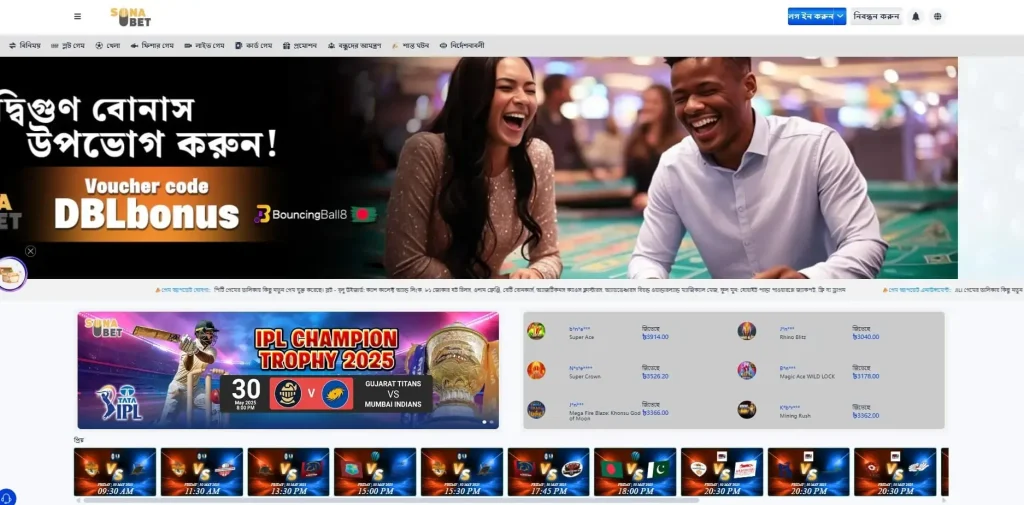Click the ৳3366.00 win amount
The image size is (1024, 505).
coord(656,413)
